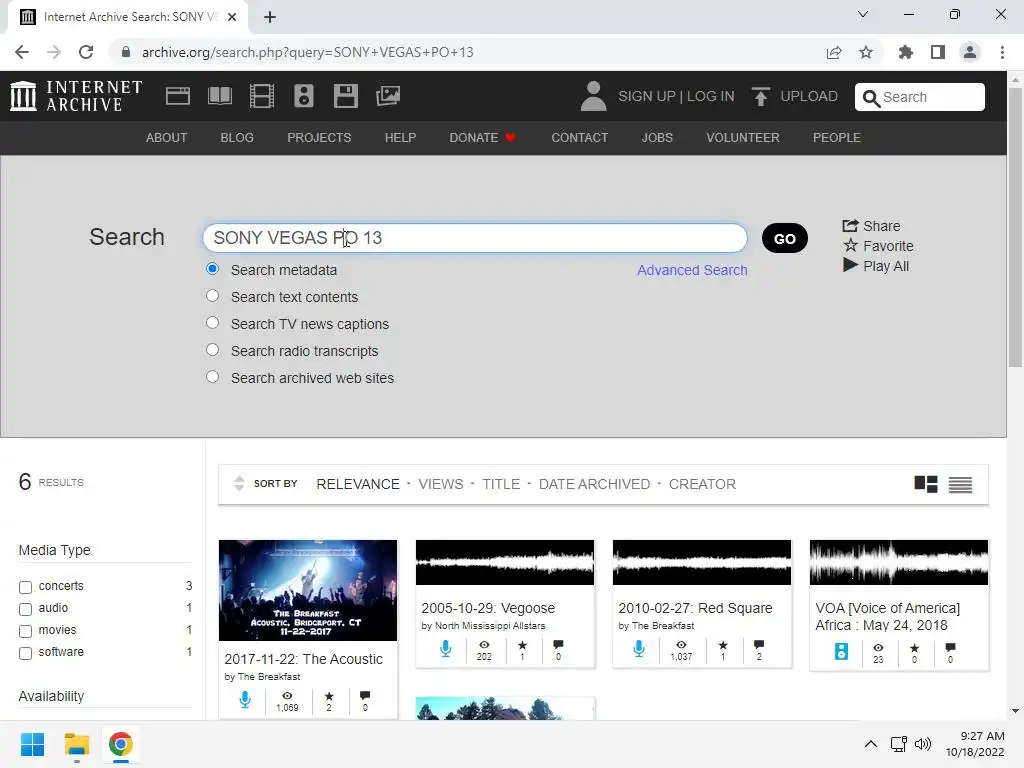Select Search text contents radio button
The width and height of the screenshot is (1024, 768).
point(212,295)
